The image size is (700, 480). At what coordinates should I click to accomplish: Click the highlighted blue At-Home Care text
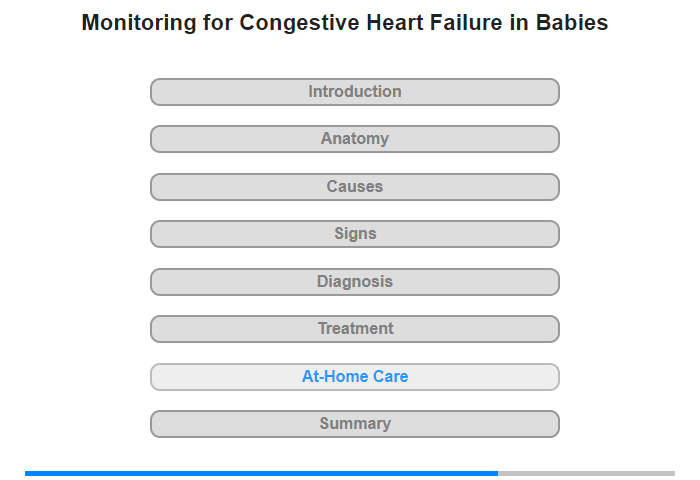[x=355, y=376]
